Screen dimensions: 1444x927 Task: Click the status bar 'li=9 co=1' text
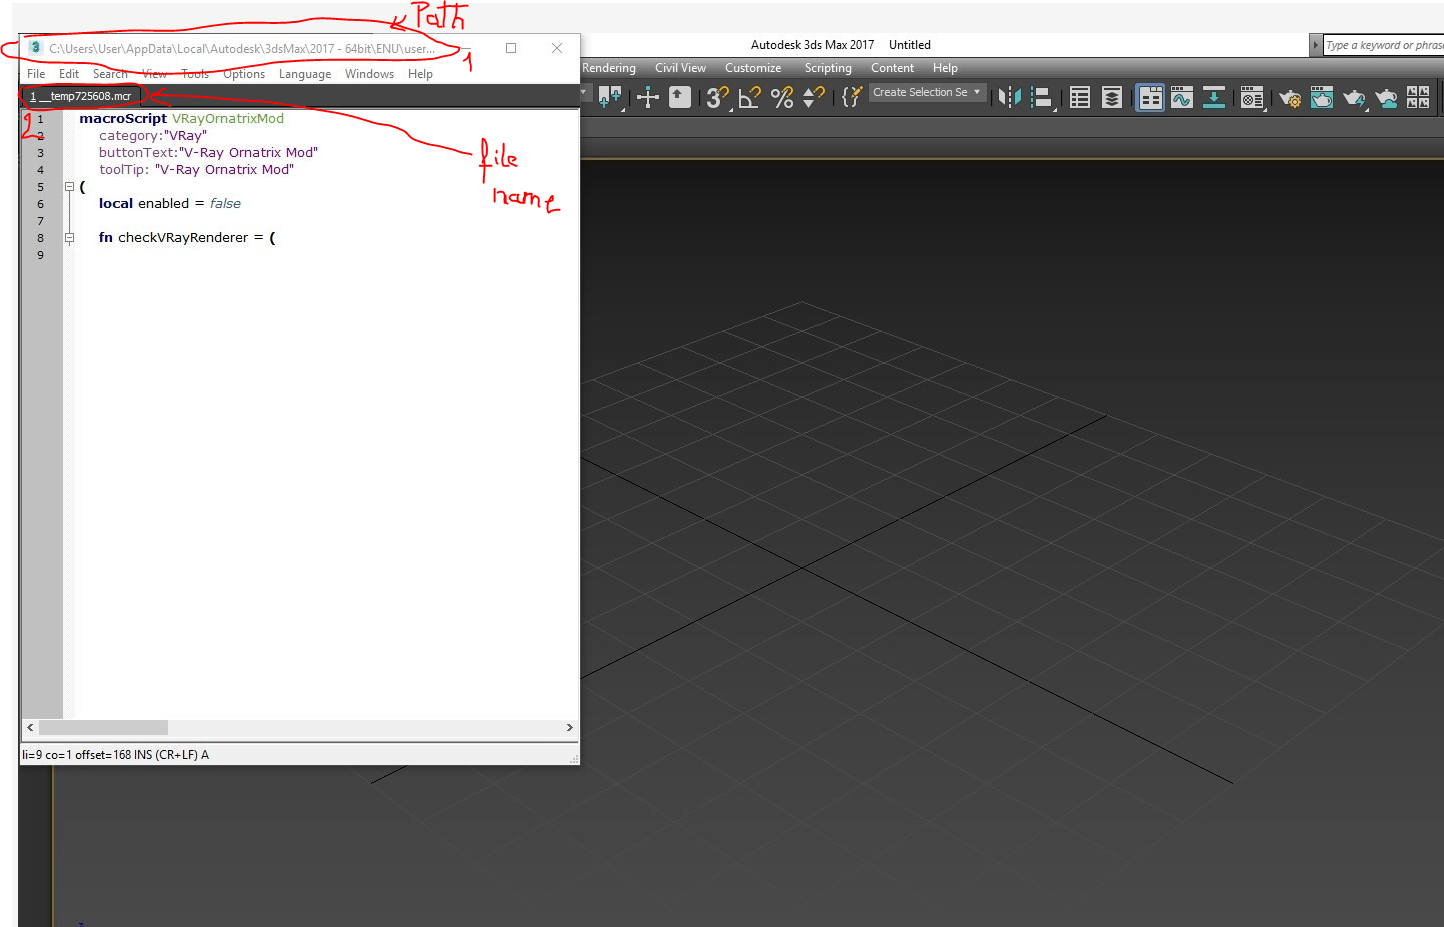coord(47,755)
